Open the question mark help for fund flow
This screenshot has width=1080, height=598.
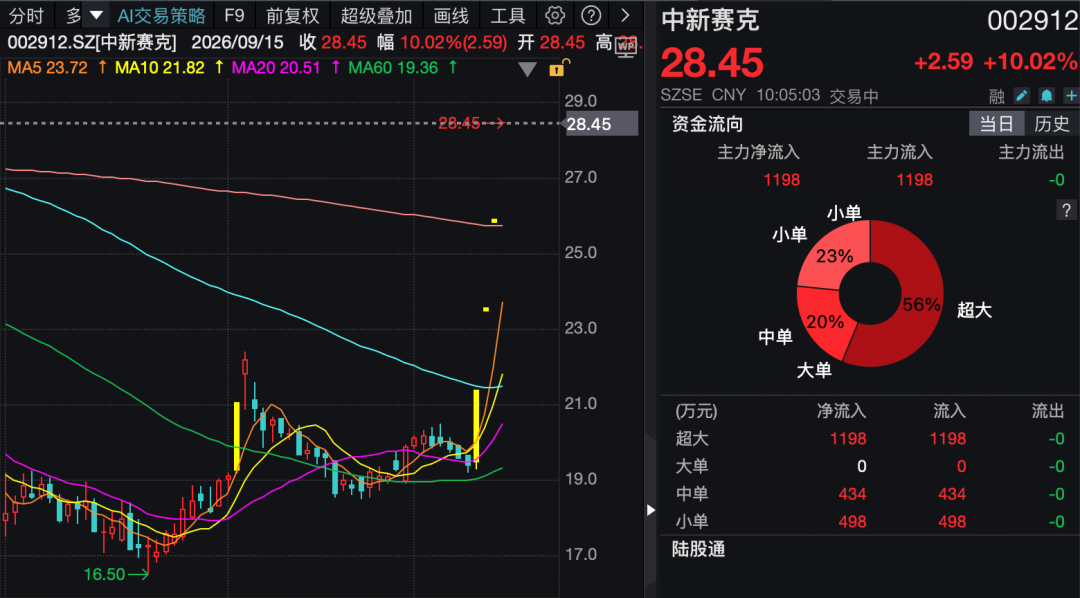pyautogui.click(x=1066, y=210)
